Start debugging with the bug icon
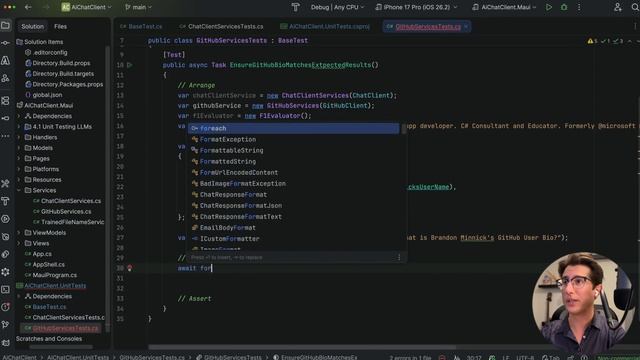 click(564, 7)
